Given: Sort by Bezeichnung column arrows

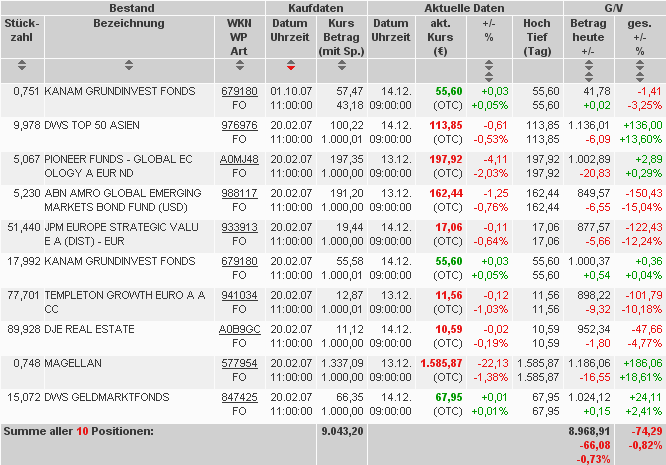Looking at the screenshot, I should 129,65.
